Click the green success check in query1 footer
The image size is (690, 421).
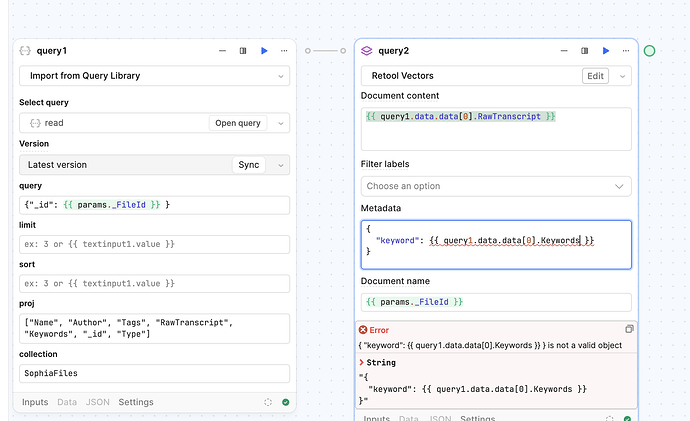(x=286, y=402)
